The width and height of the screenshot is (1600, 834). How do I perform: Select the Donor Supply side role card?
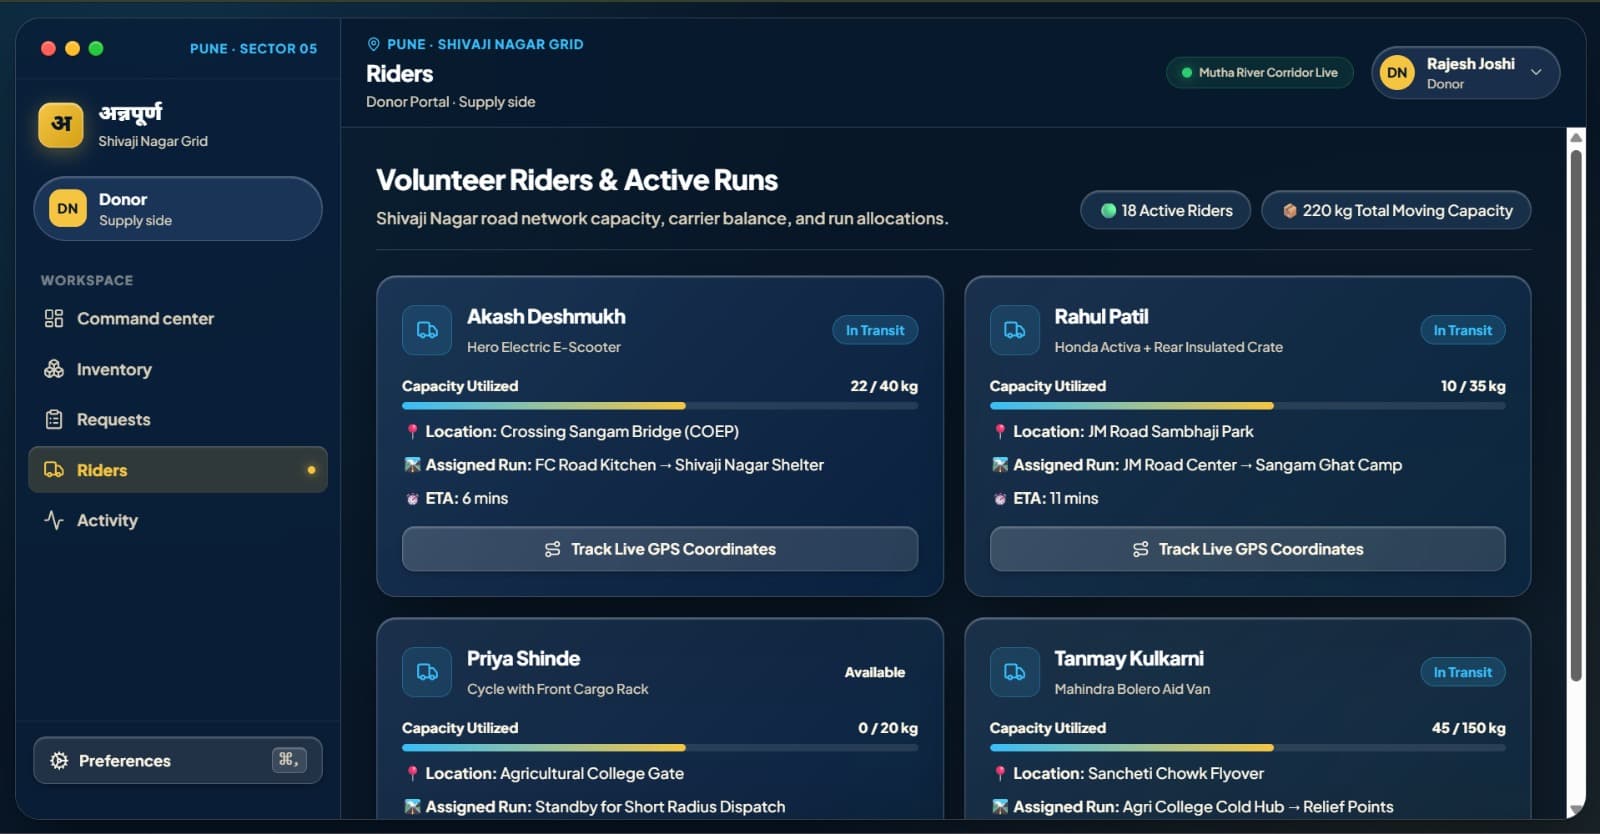coord(178,209)
